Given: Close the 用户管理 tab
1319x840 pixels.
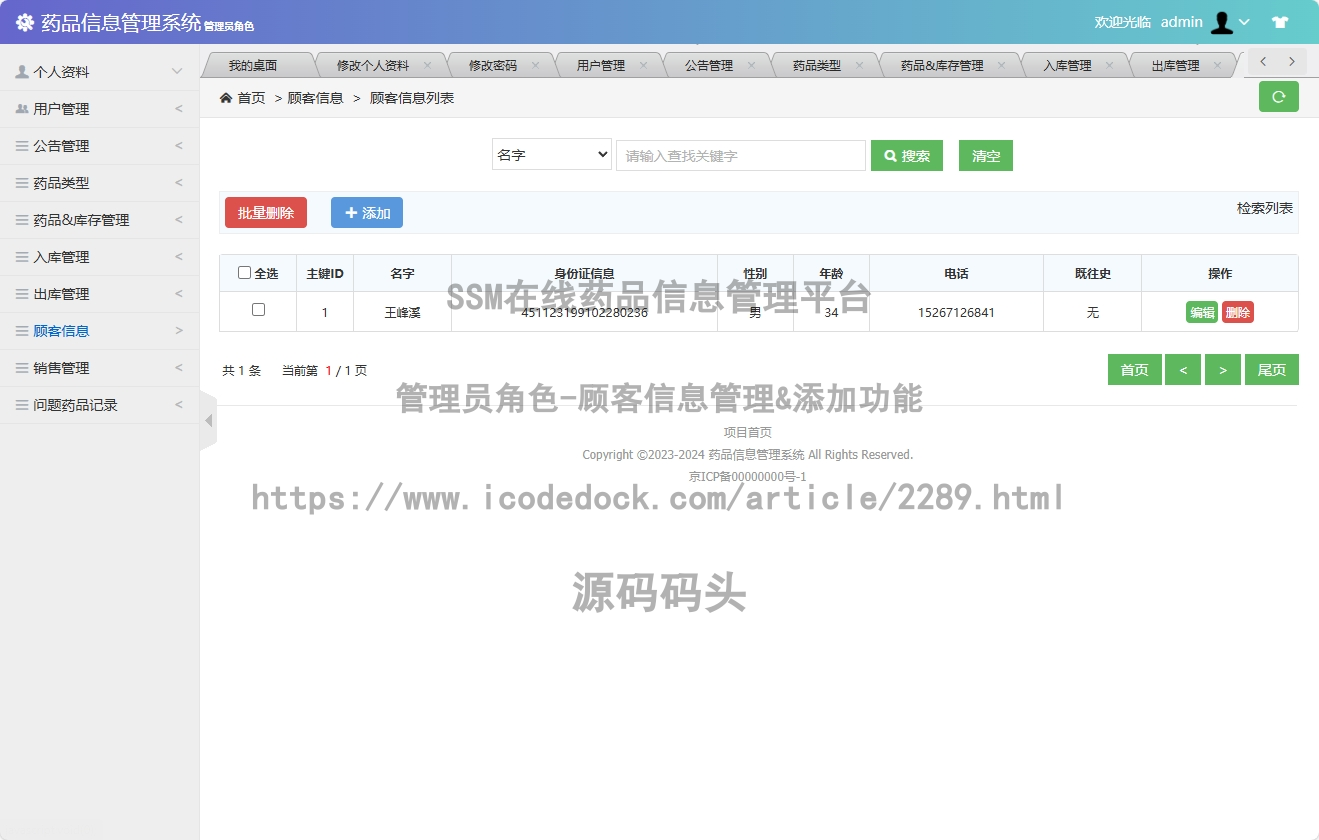Looking at the screenshot, I should (x=643, y=65).
